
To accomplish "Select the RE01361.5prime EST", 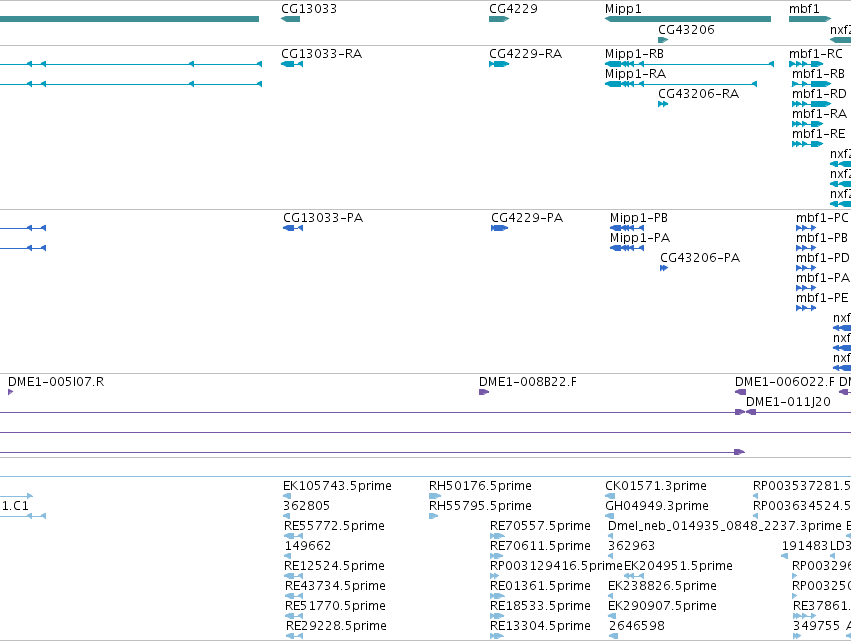I will coord(540,586).
